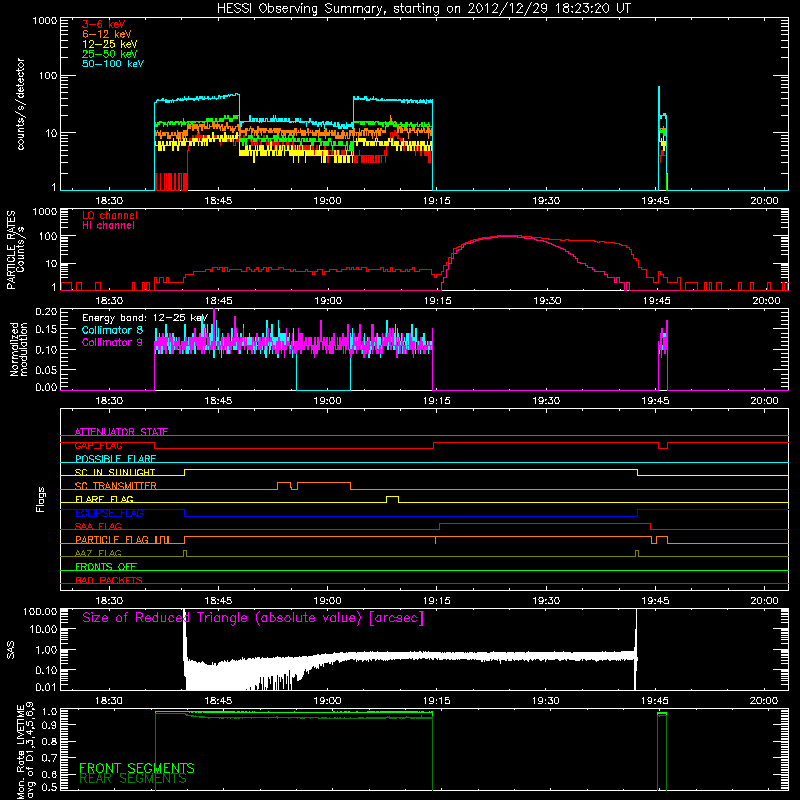This screenshot has width=800, height=800.
Task: Select the red 3-6 keV legend label
Action: point(104,24)
